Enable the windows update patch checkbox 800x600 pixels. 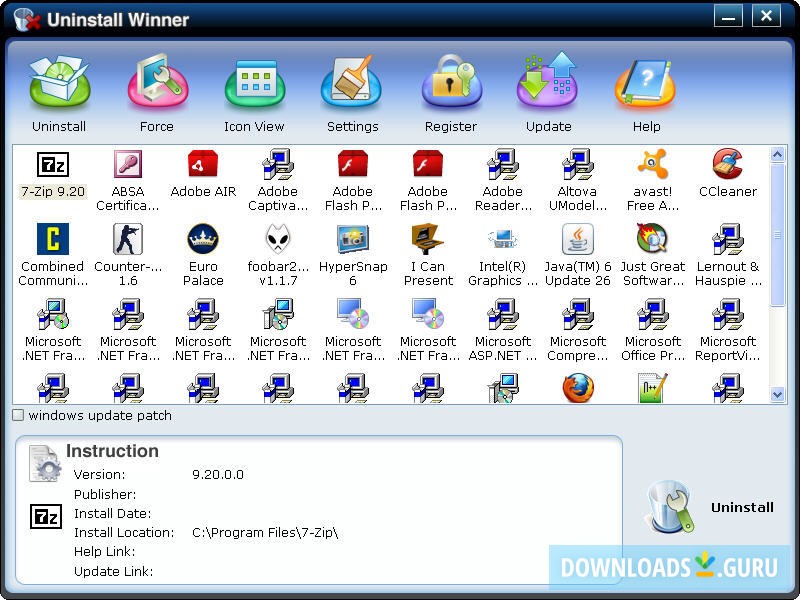coord(17,414)
